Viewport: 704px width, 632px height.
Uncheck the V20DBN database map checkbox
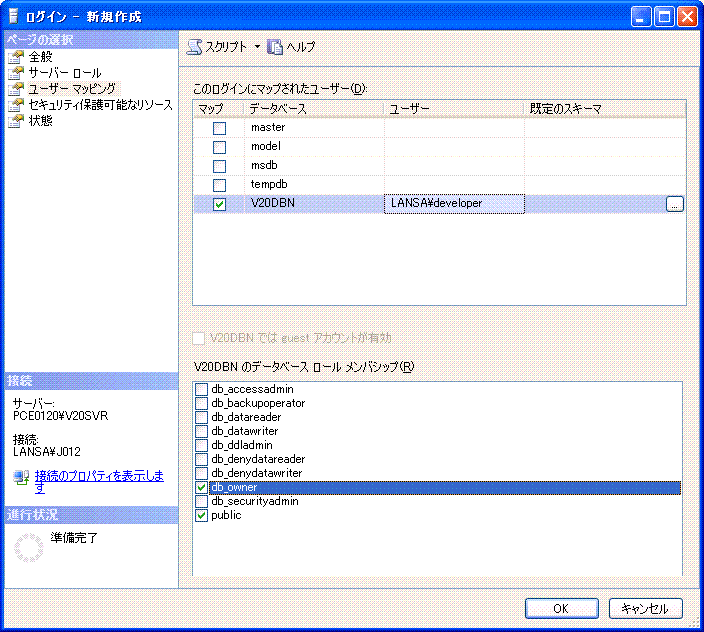pos(219,204)
